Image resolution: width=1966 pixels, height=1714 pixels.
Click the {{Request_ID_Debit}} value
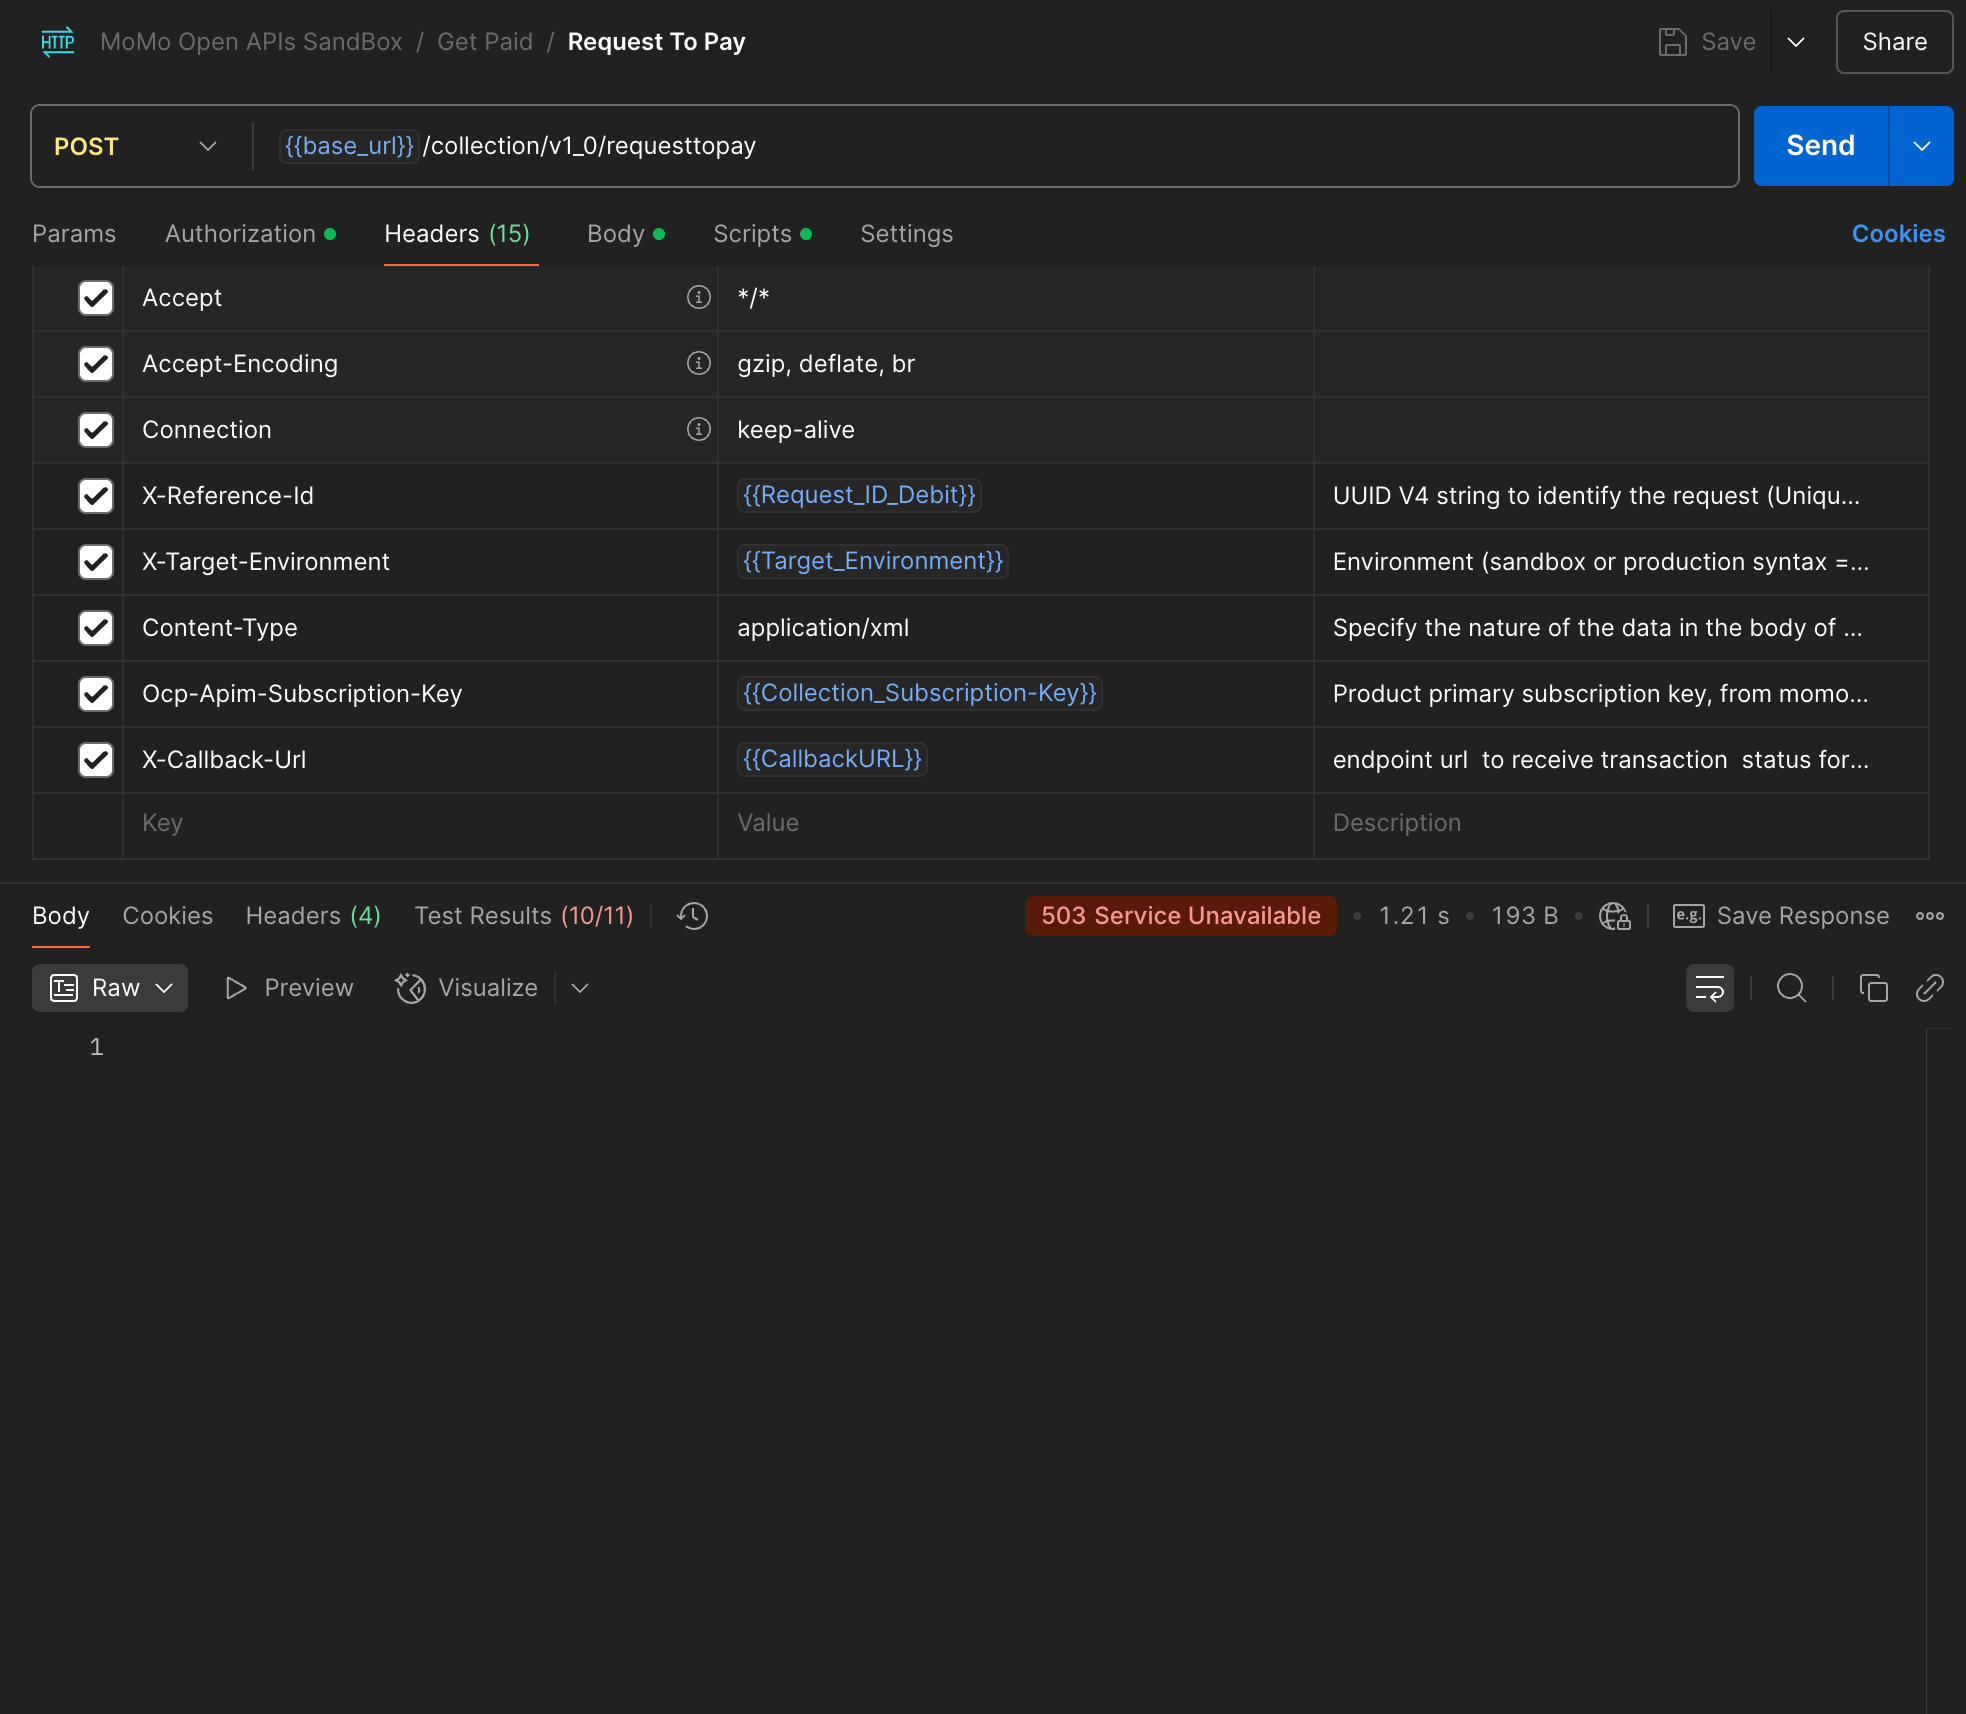859,495
